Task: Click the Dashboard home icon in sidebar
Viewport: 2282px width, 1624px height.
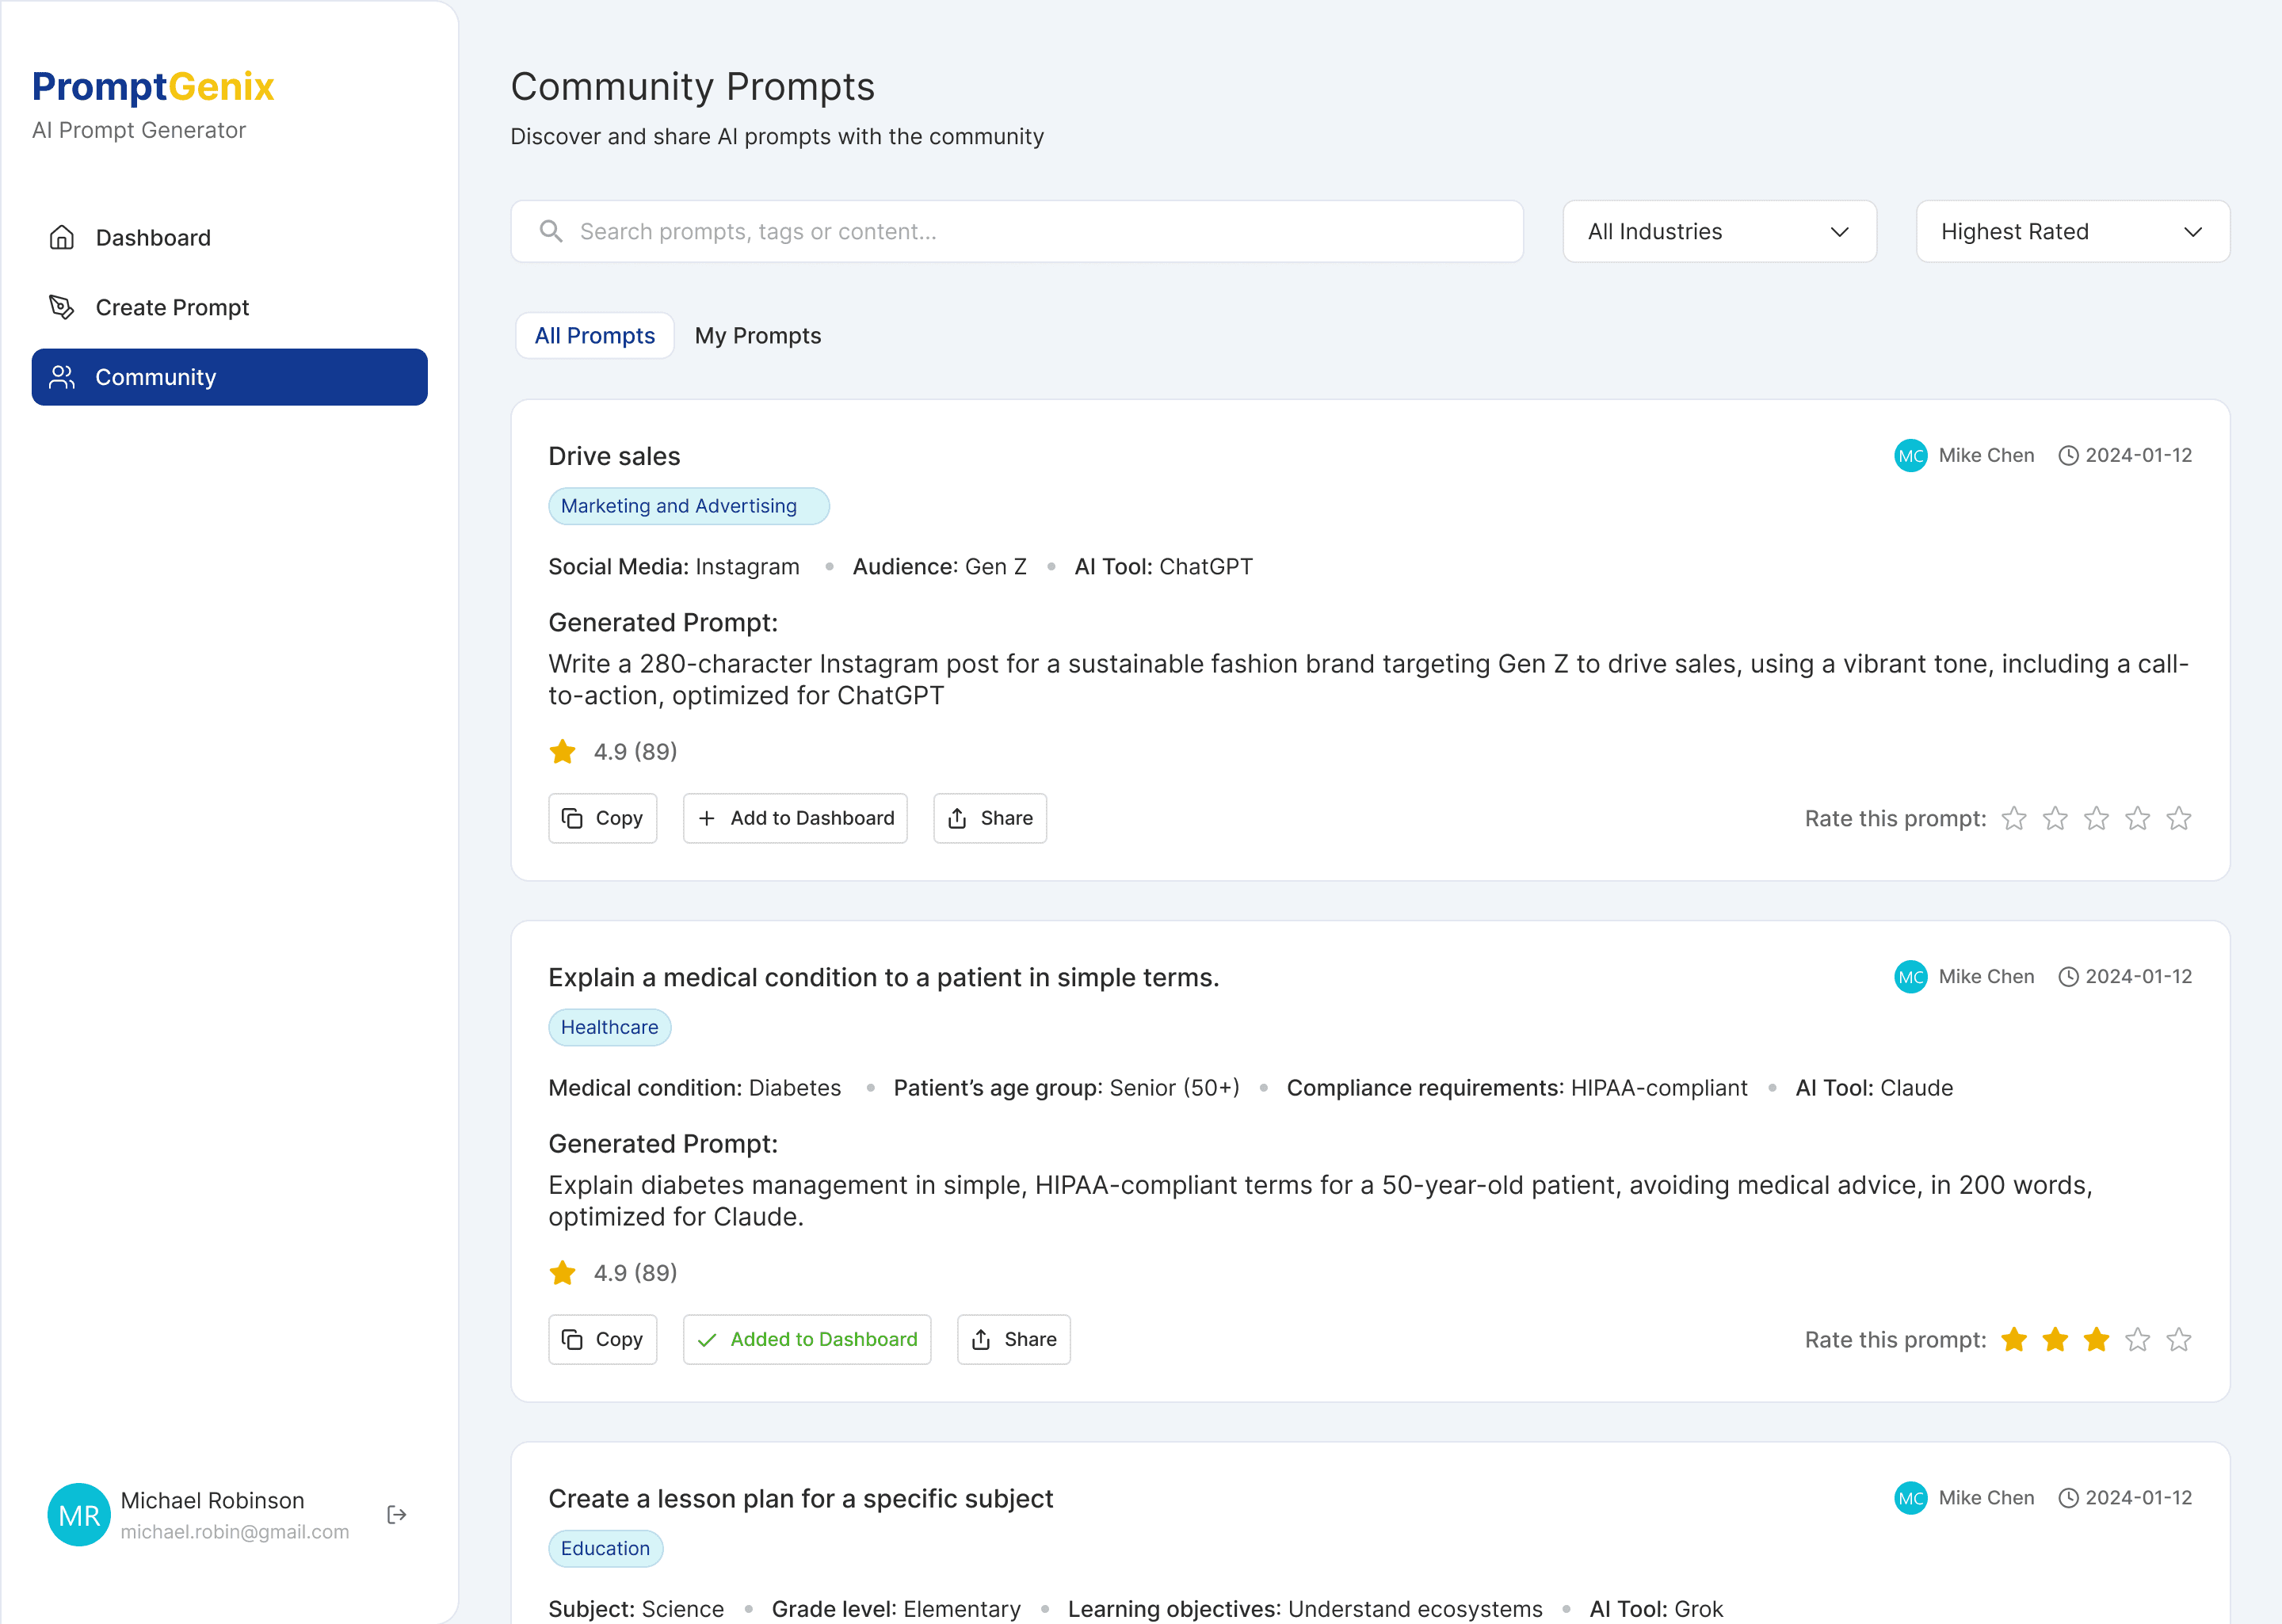Action: pos(62,237)
